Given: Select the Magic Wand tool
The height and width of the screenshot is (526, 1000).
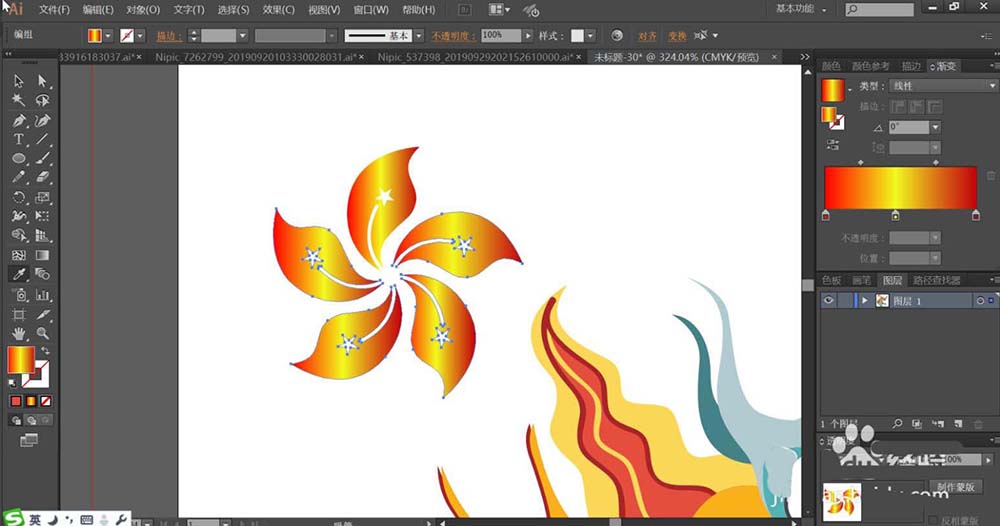Looking at the screenshot, I should [18, 100].
